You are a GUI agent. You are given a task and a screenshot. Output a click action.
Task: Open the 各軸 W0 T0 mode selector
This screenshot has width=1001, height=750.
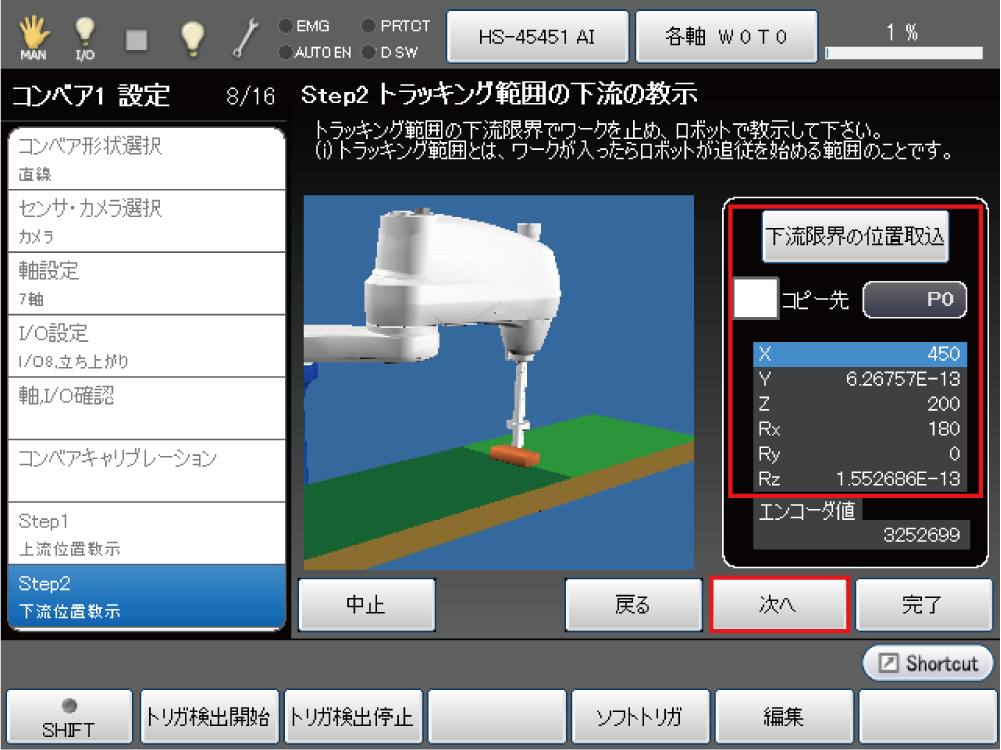[x=727, y=37]
